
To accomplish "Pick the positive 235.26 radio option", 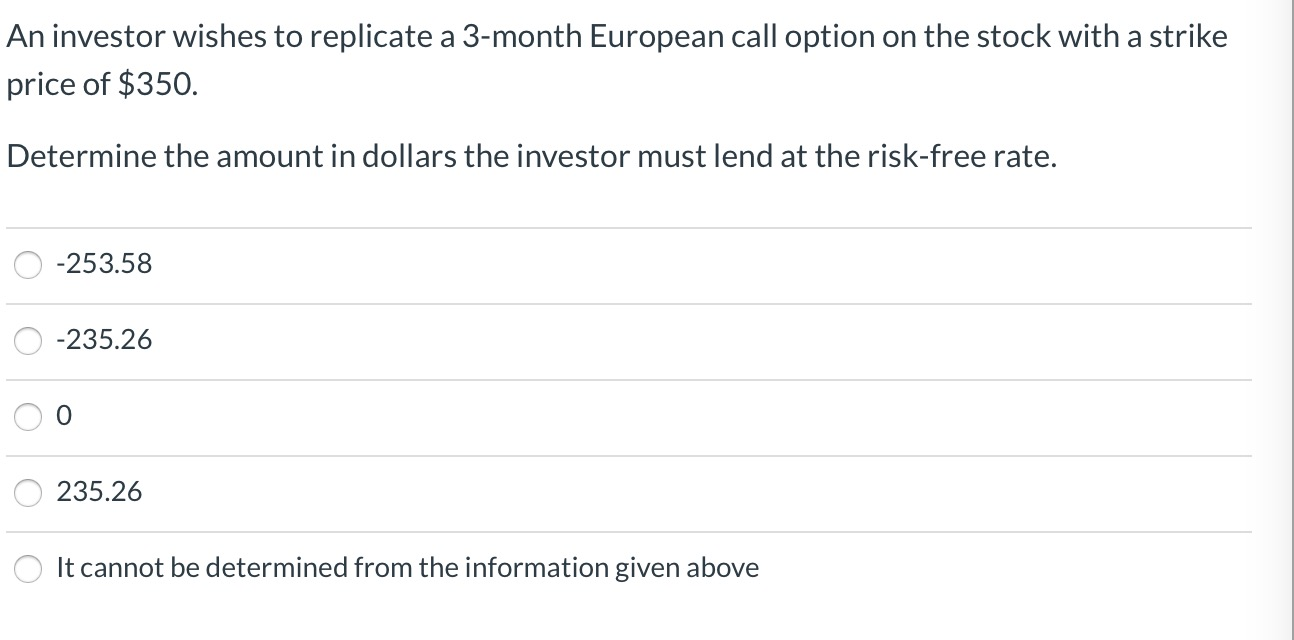I will 28,493.
